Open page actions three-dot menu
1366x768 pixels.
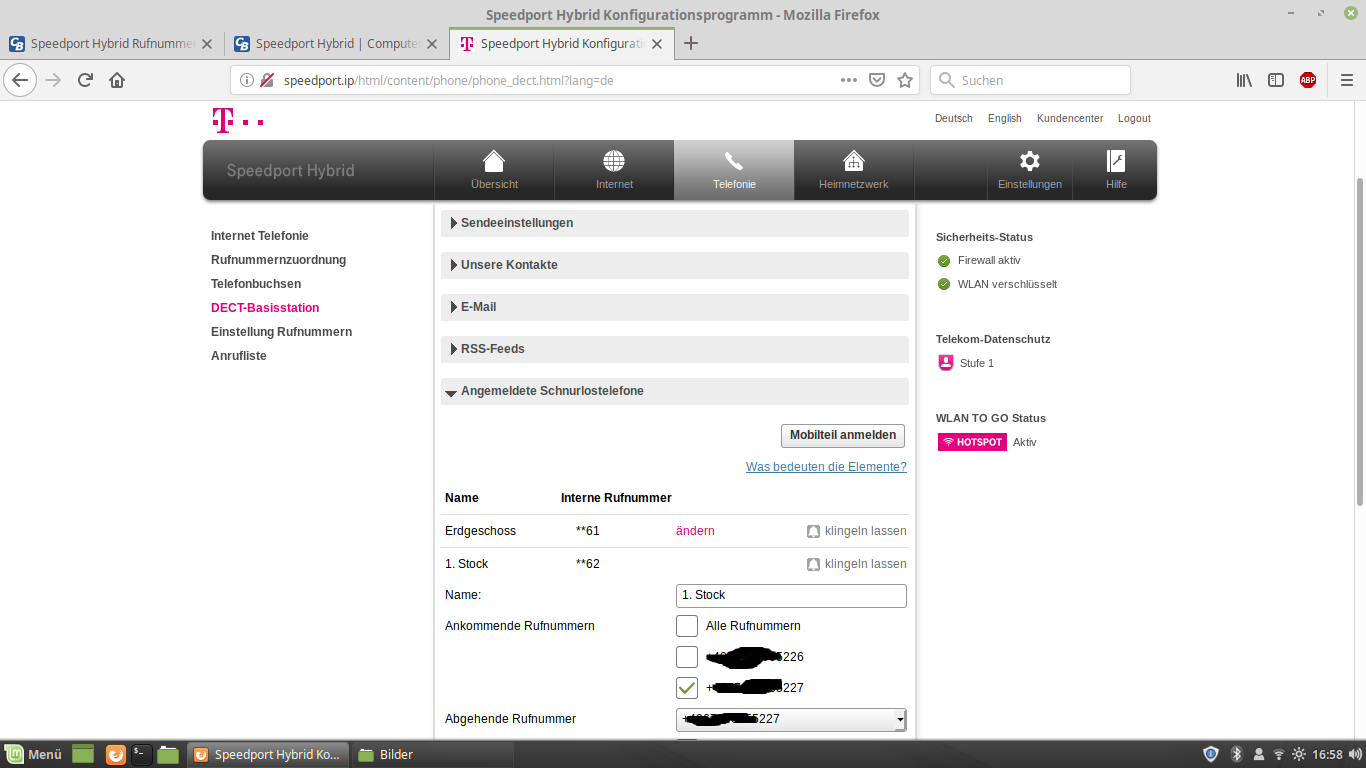(x=848, y=80)
